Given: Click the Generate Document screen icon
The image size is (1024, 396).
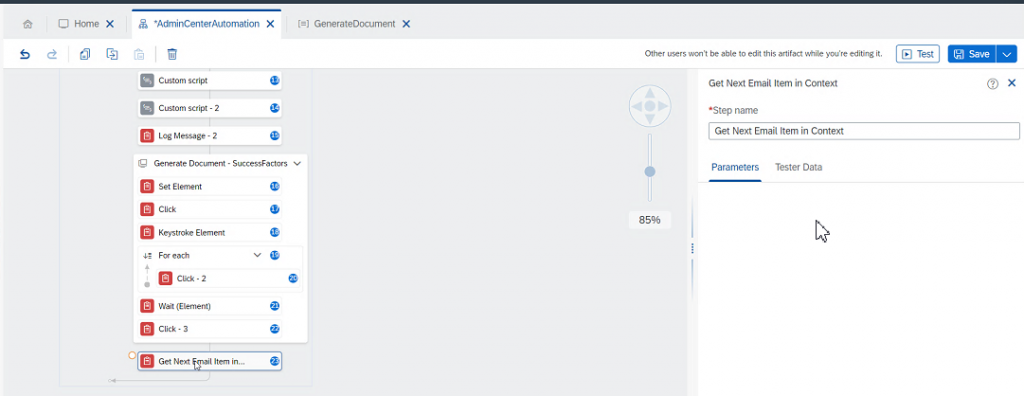Looking at the screenshot, I should (143, 163).
